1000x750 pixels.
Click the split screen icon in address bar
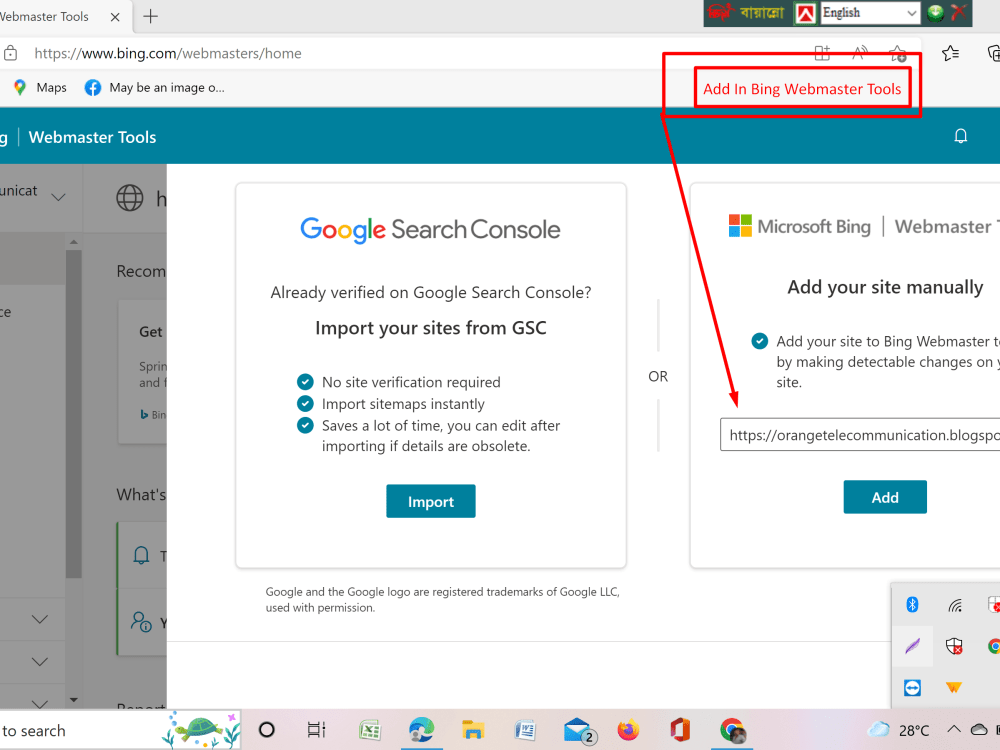tap(822, 53)
